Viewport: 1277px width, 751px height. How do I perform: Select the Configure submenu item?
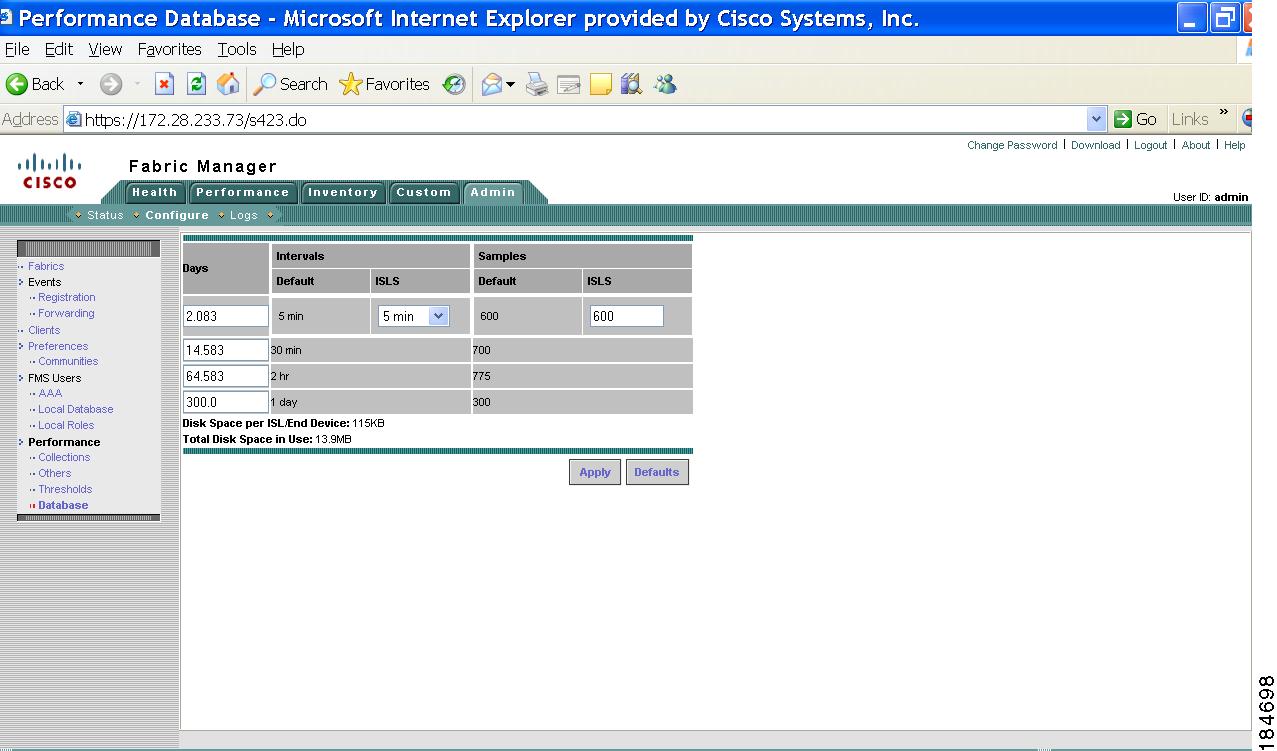[x=177, y=215]
